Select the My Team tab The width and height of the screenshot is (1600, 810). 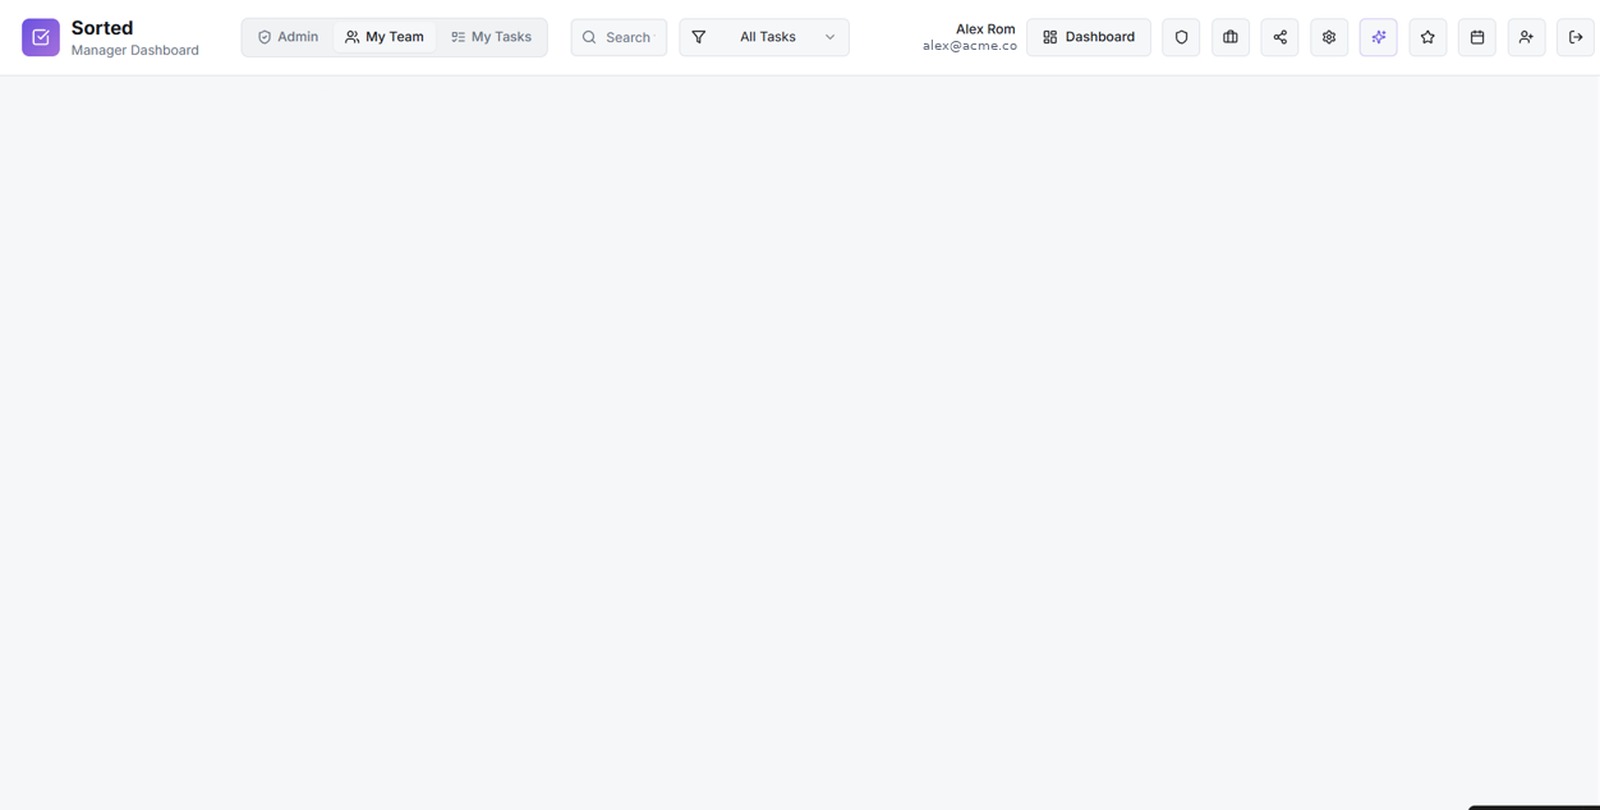coord(384,37)
